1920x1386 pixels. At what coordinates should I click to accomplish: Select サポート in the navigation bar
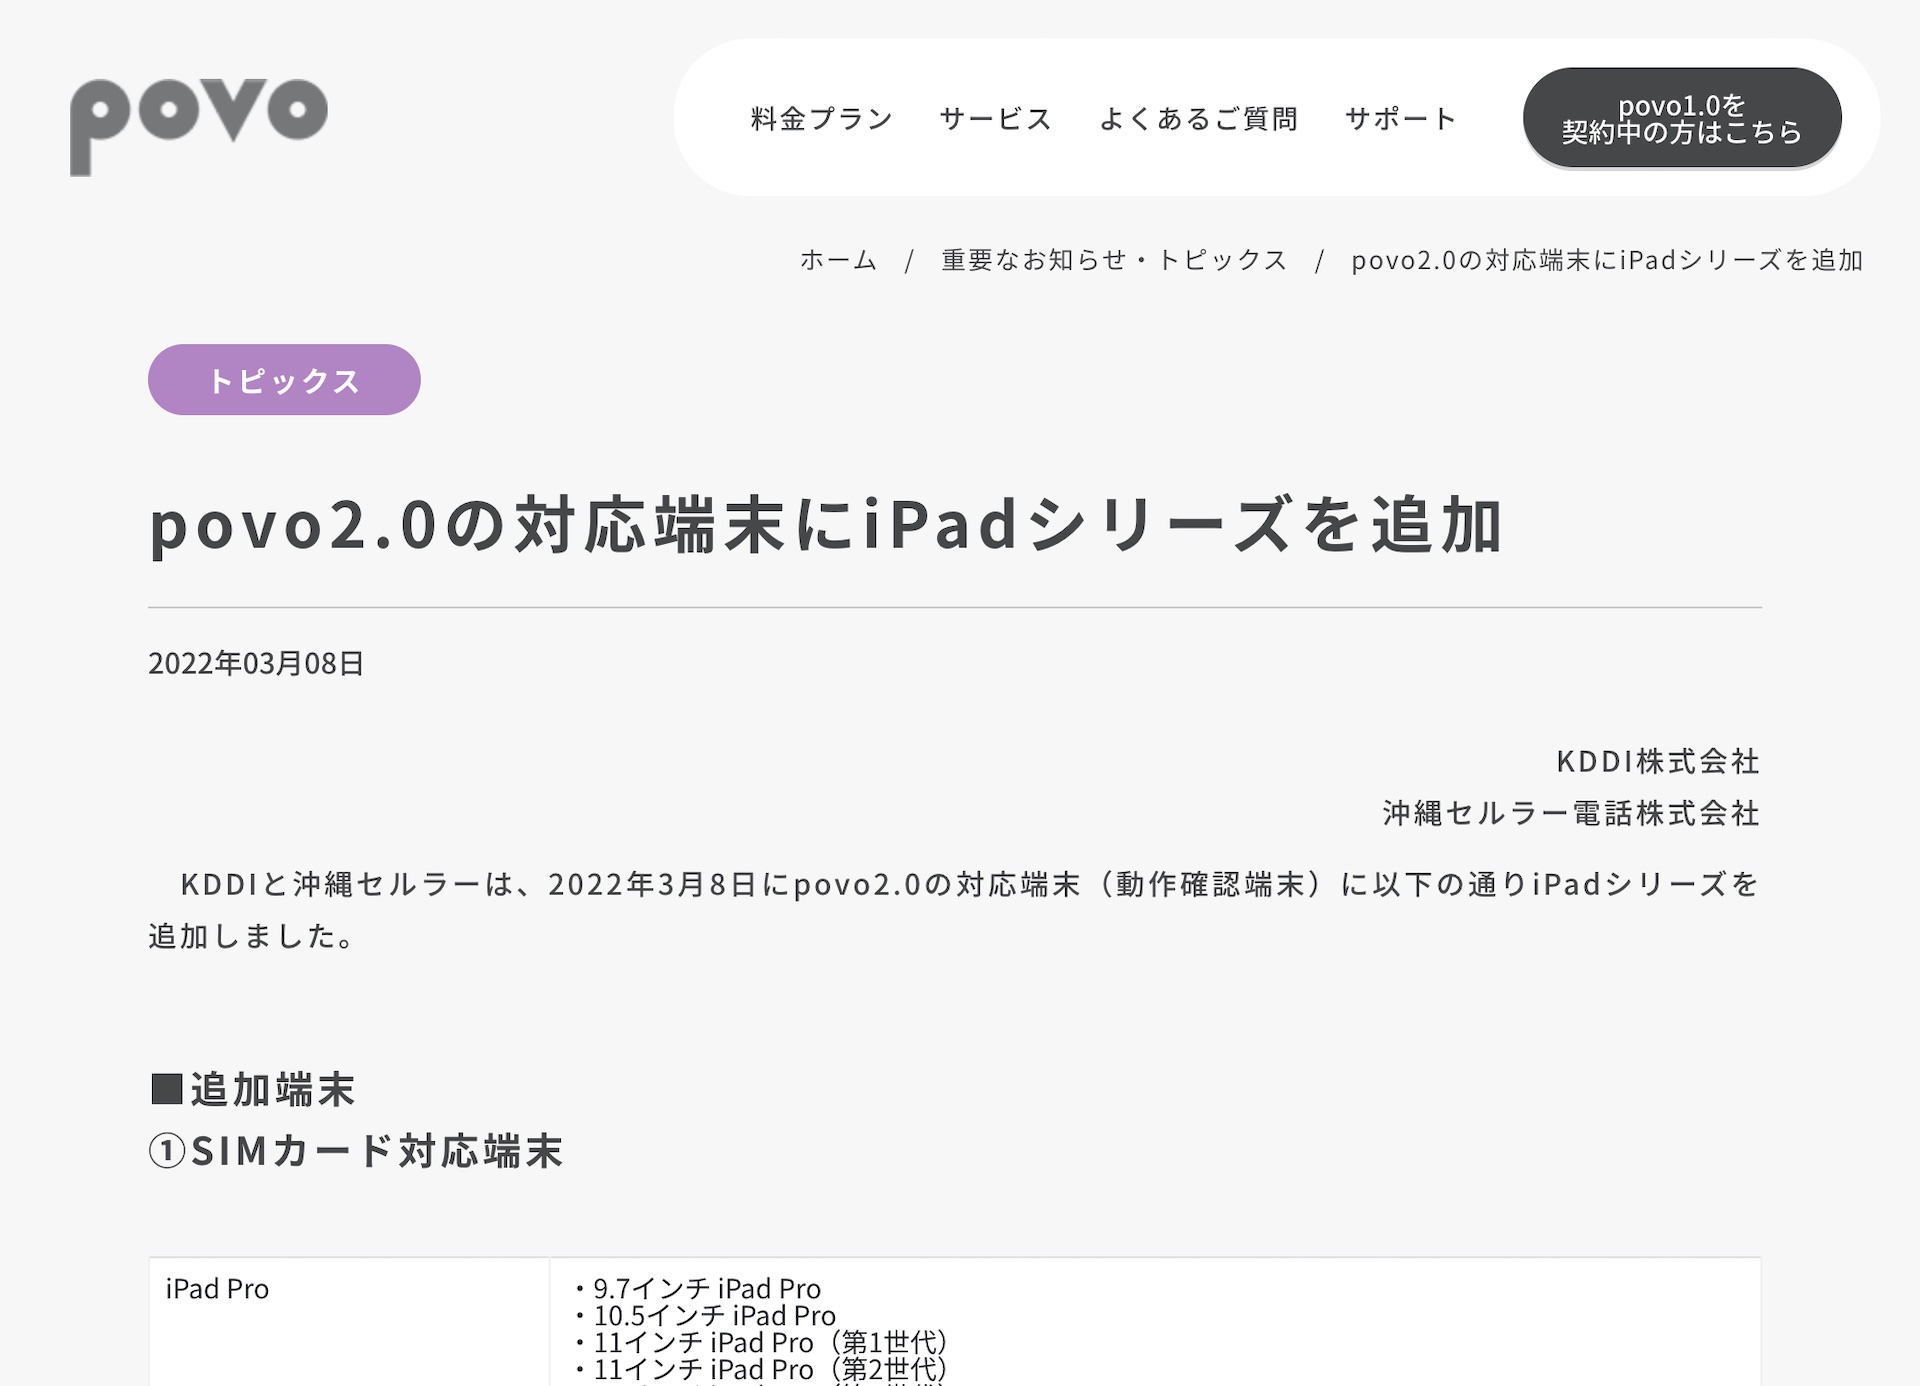tap(1400, 119)
